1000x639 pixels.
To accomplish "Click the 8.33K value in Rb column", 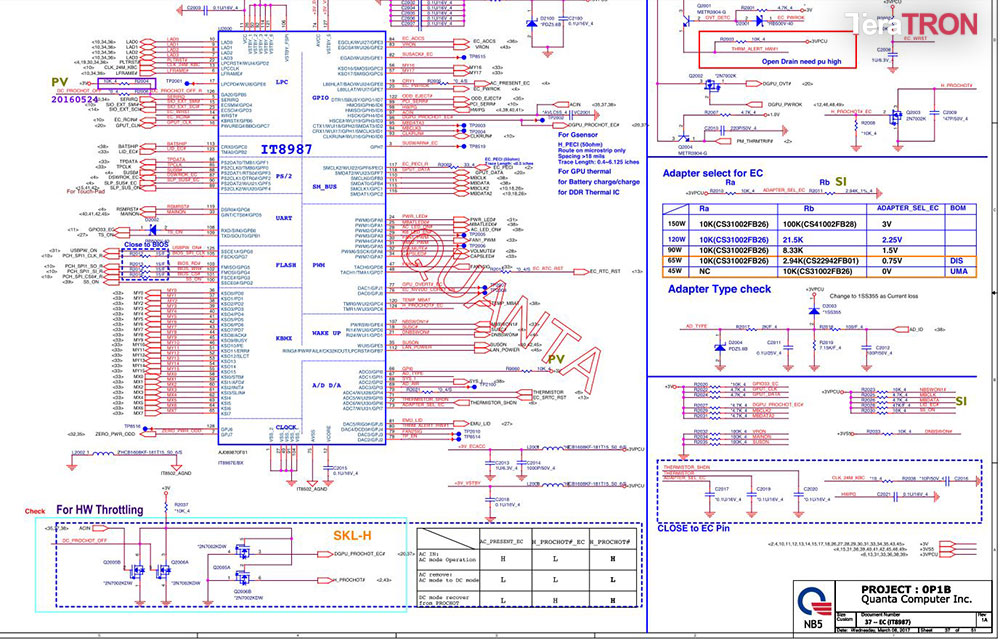I will coord(793,250).
